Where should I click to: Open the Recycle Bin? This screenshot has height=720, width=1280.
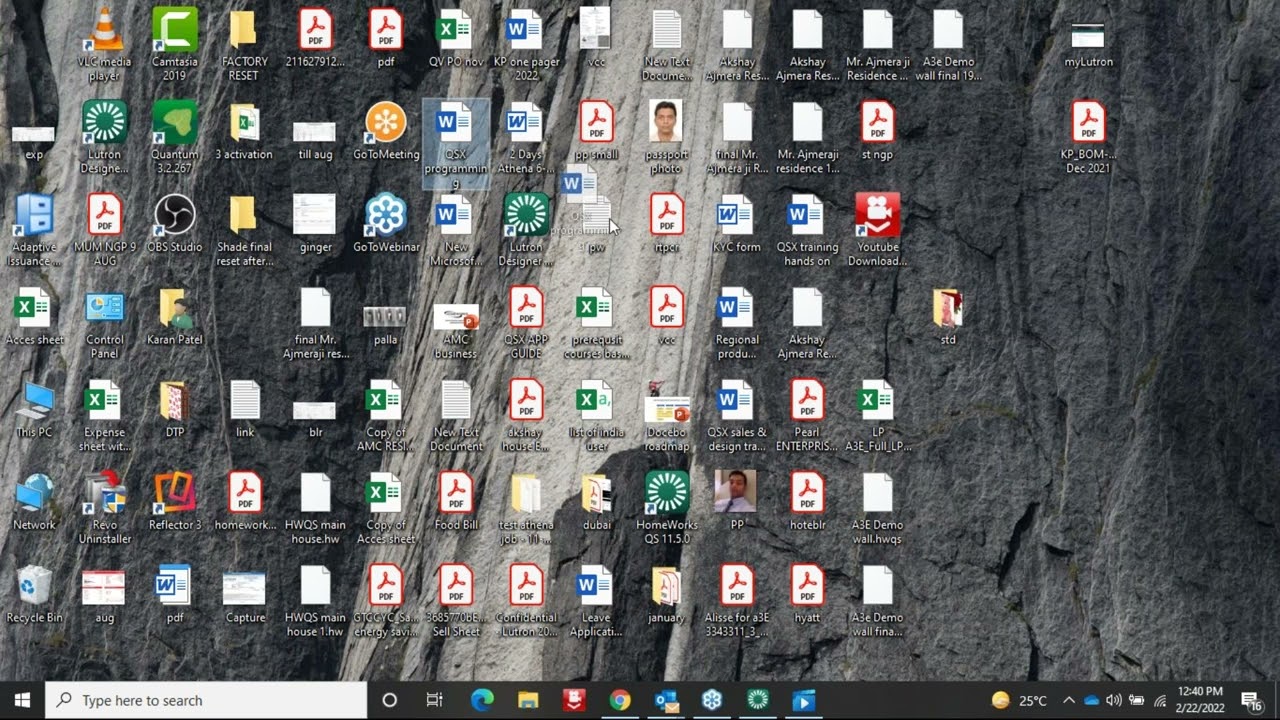coord(34,594)
